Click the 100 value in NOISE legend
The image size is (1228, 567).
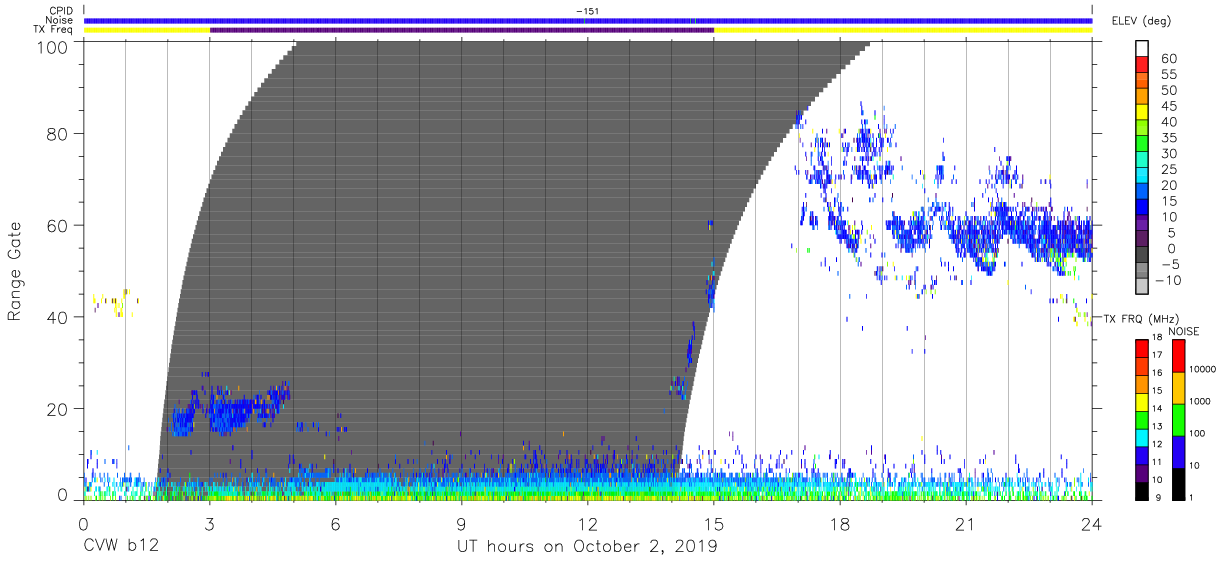click(x=1196, y=433)
